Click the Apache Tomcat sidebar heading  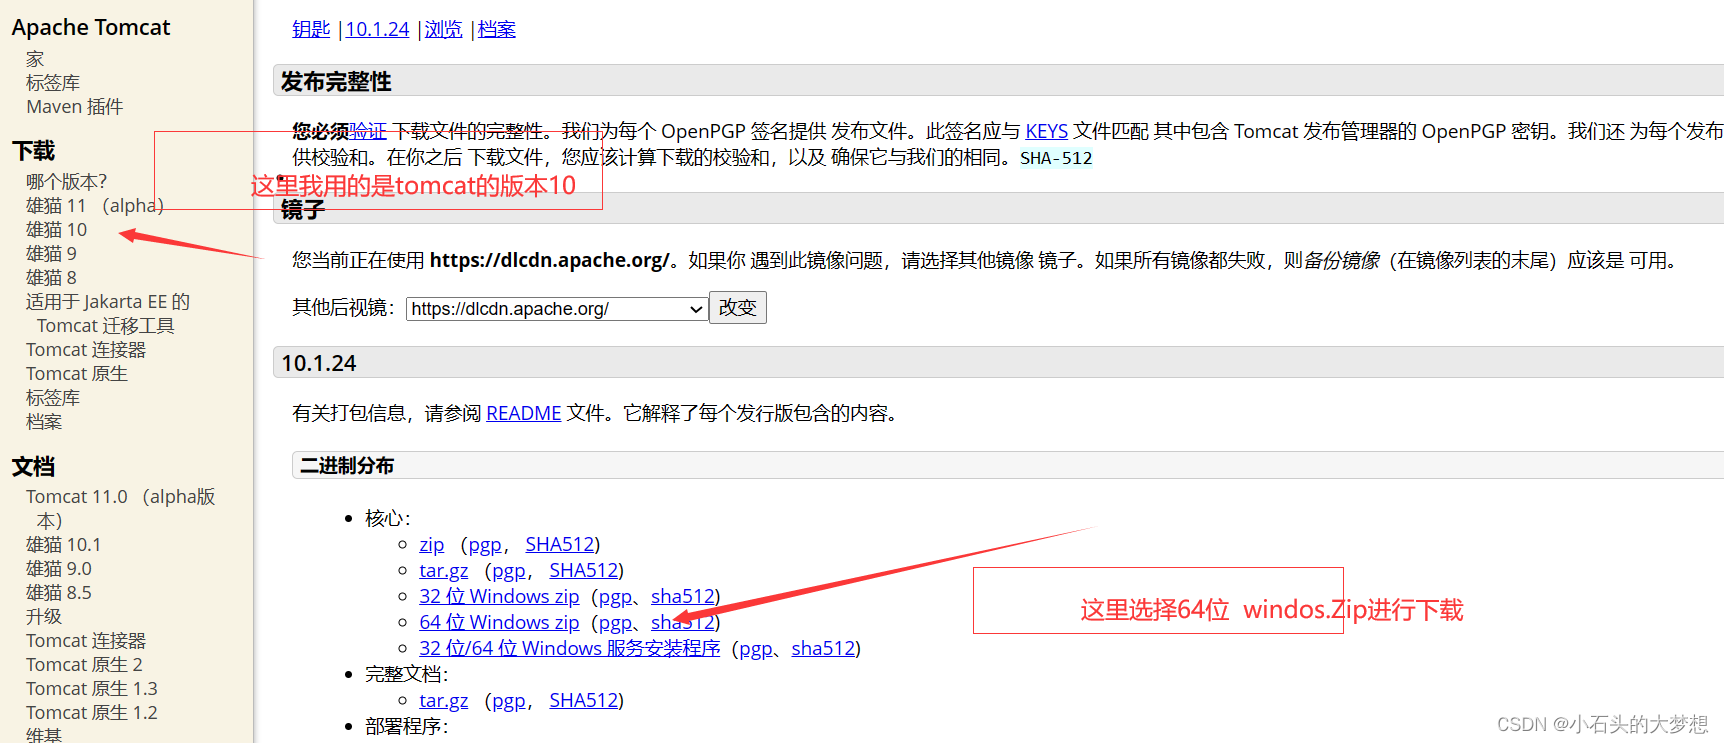tap(91, 28)
